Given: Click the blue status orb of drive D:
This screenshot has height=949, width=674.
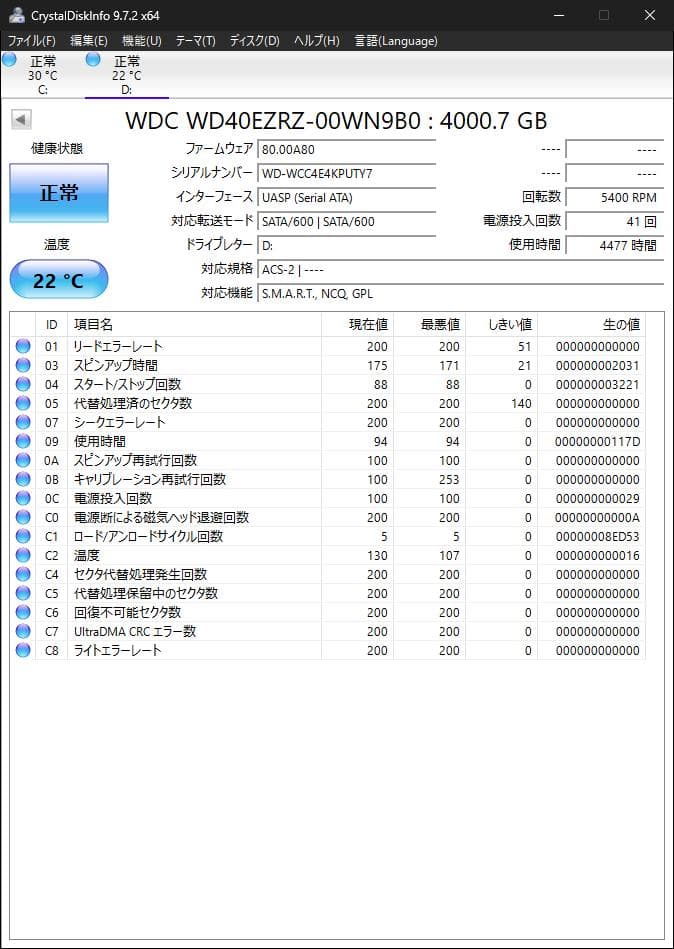Looking at the screenshot, I should [x=93, y=59].
